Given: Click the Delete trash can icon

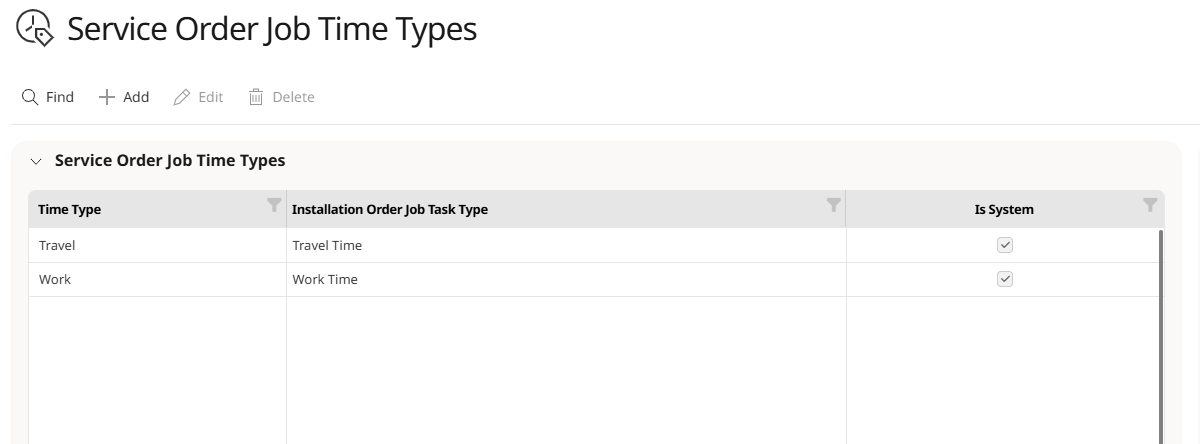Looking at the screenshot, I should pyautogui.click(x=256, y=97).
